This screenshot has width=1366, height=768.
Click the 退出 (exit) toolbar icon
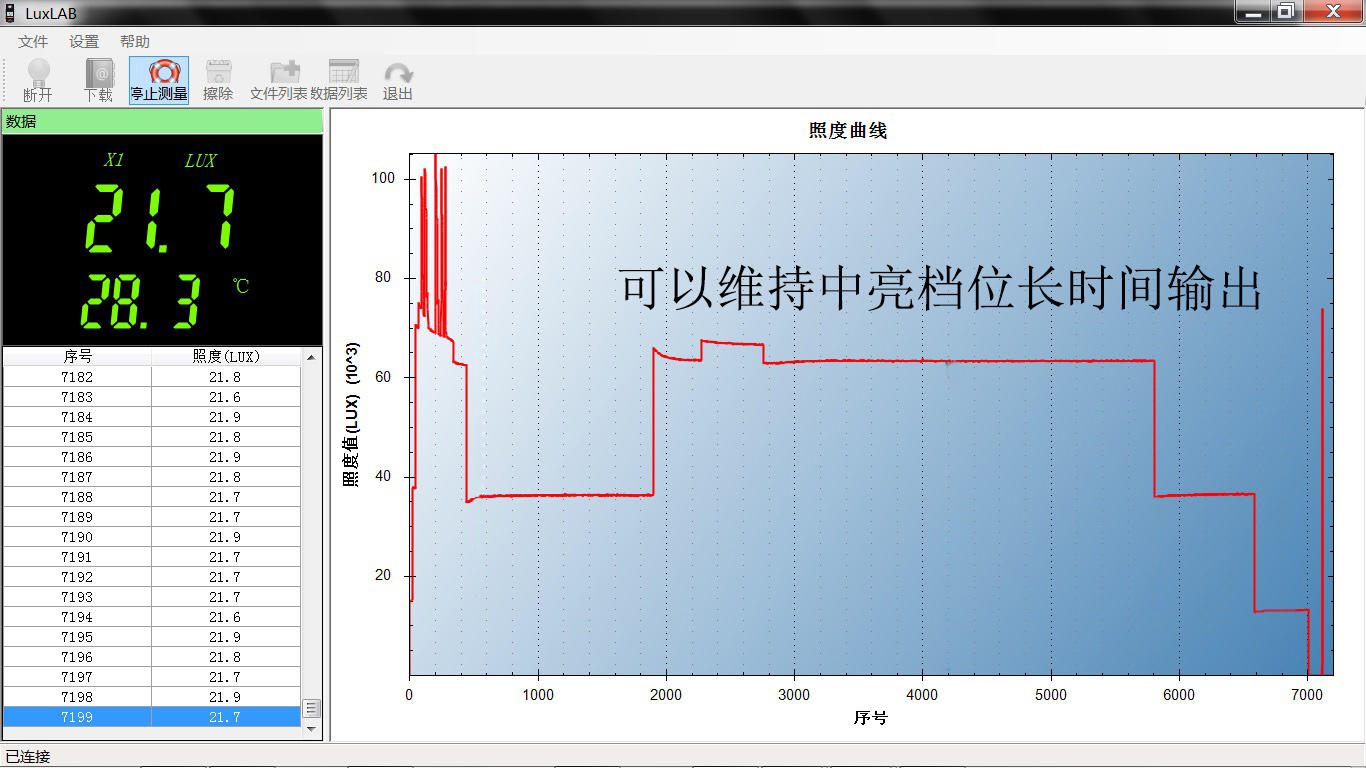coord(398,78)
